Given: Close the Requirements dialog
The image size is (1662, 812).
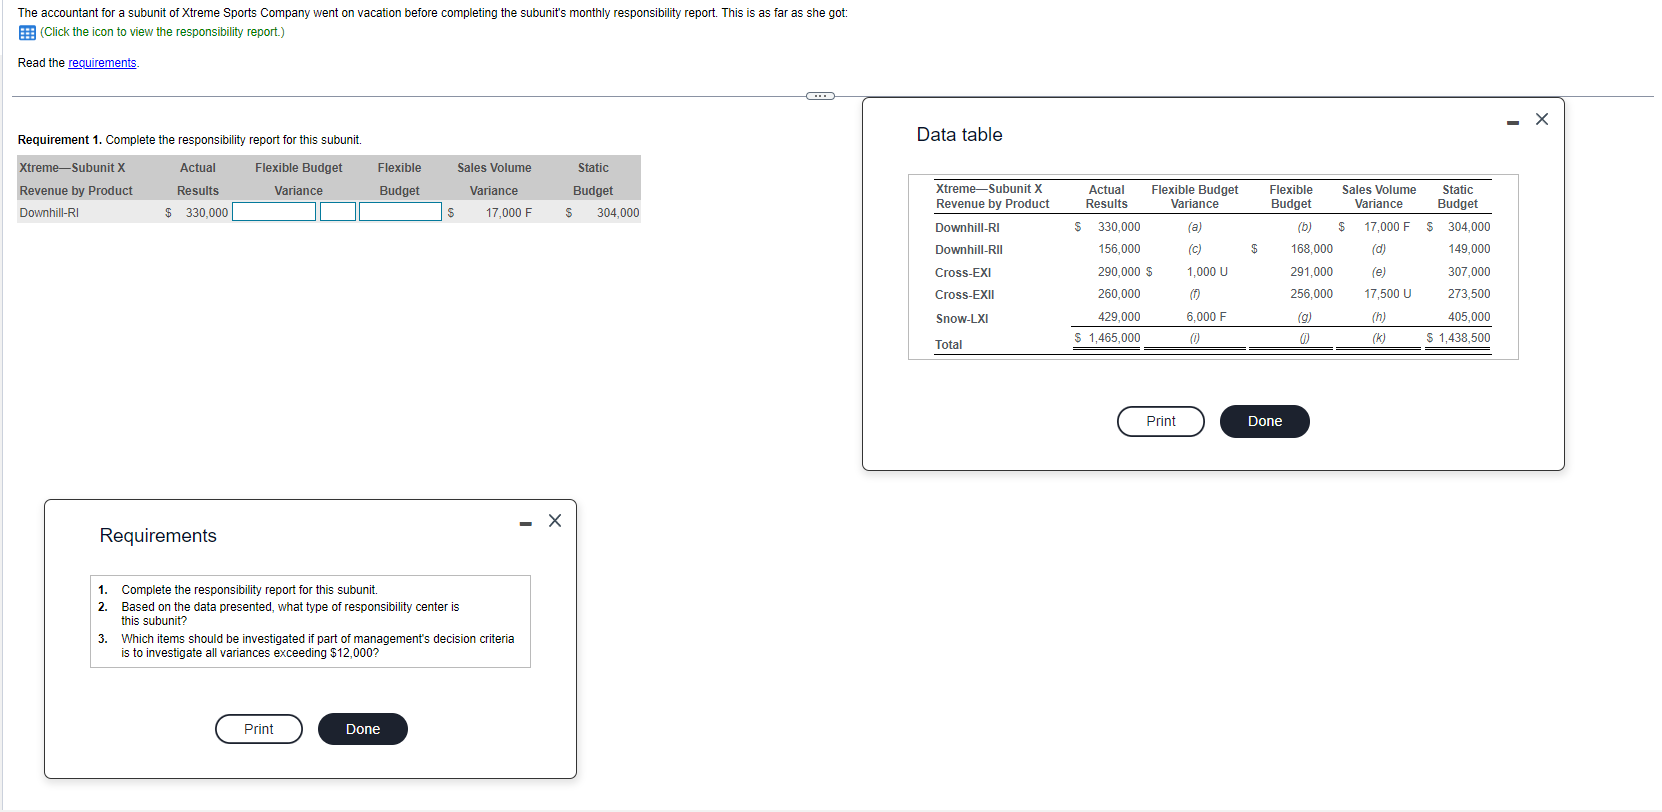Looking at the screenshot, I should [x=555, y=521].
